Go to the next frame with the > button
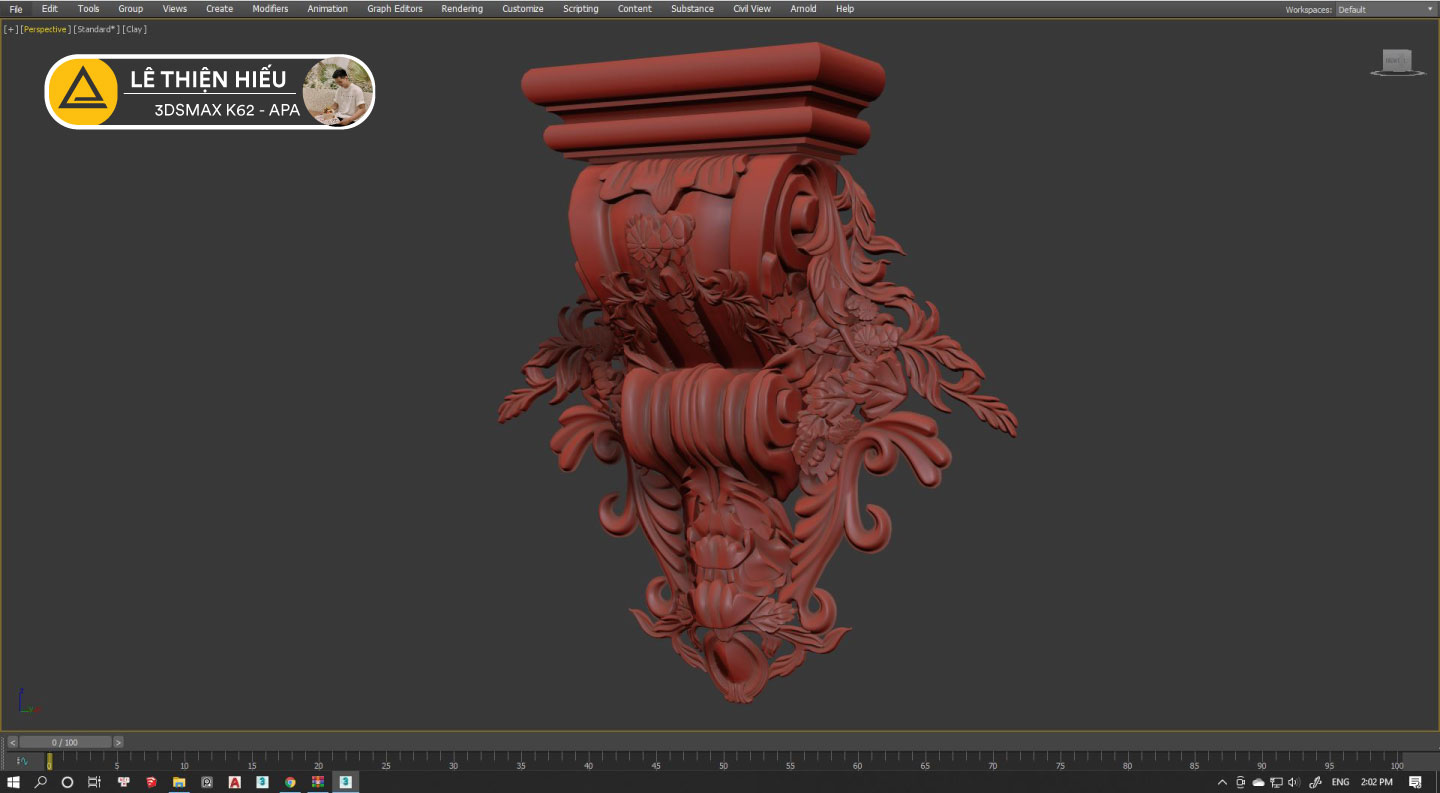 tap(118, 742)
